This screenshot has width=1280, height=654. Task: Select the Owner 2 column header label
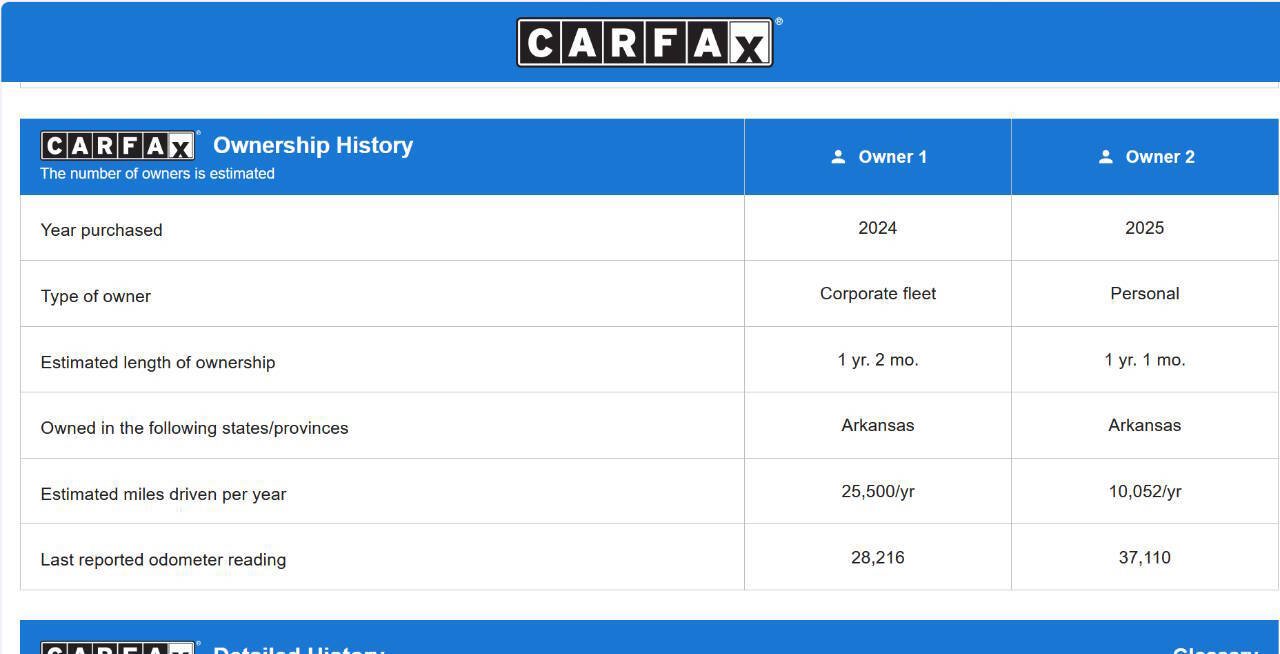pyautogui.click(x=1160, y=157)
